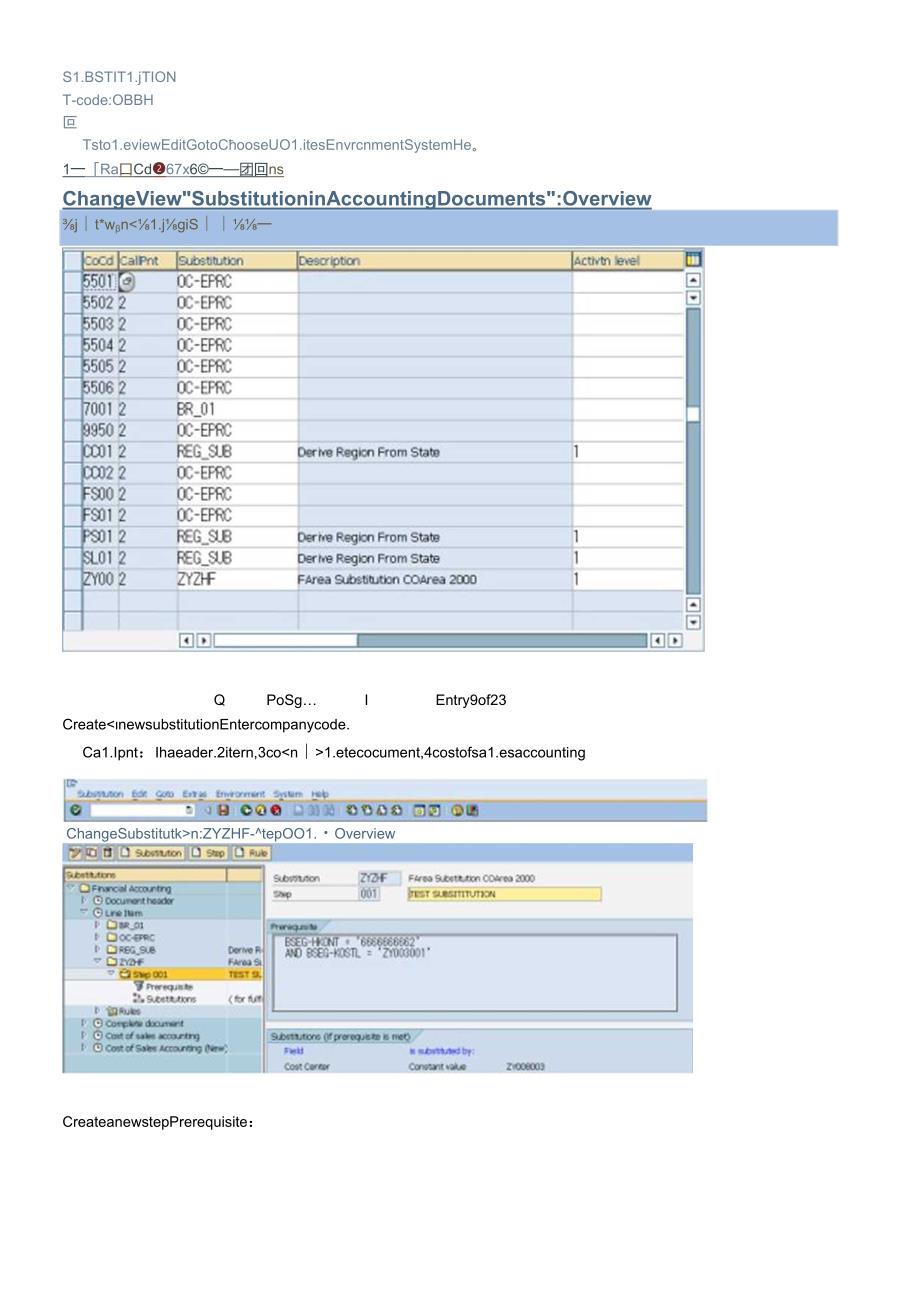Expand the Complete document tree node

point(83,1023)
